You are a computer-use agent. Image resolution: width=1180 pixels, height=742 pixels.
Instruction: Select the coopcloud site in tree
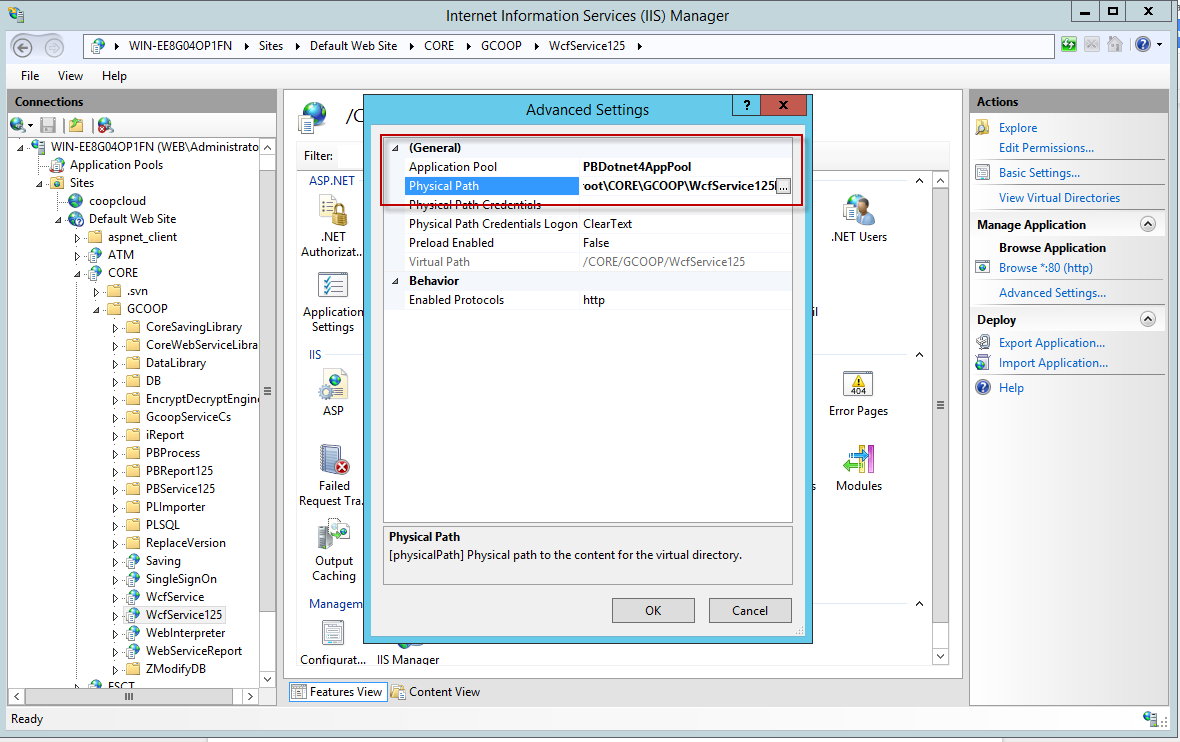pos(117,201)
